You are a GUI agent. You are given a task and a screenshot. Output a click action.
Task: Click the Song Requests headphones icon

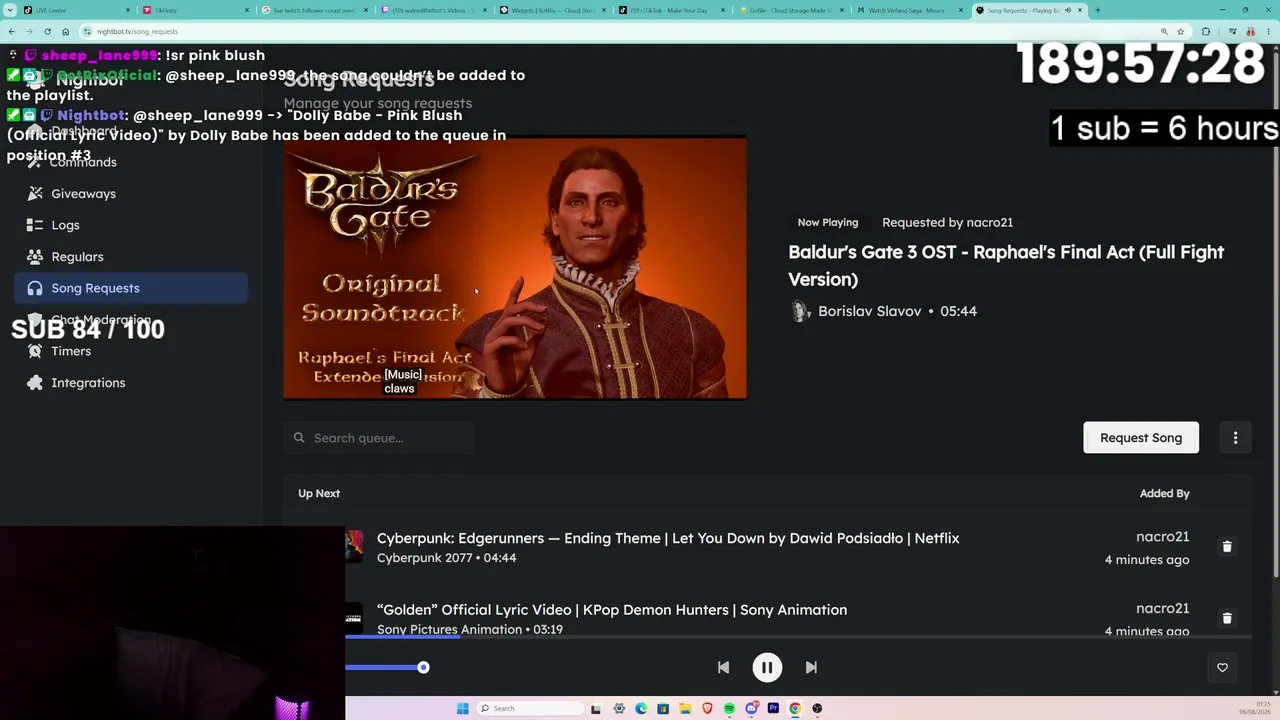(x=35, y=288)
